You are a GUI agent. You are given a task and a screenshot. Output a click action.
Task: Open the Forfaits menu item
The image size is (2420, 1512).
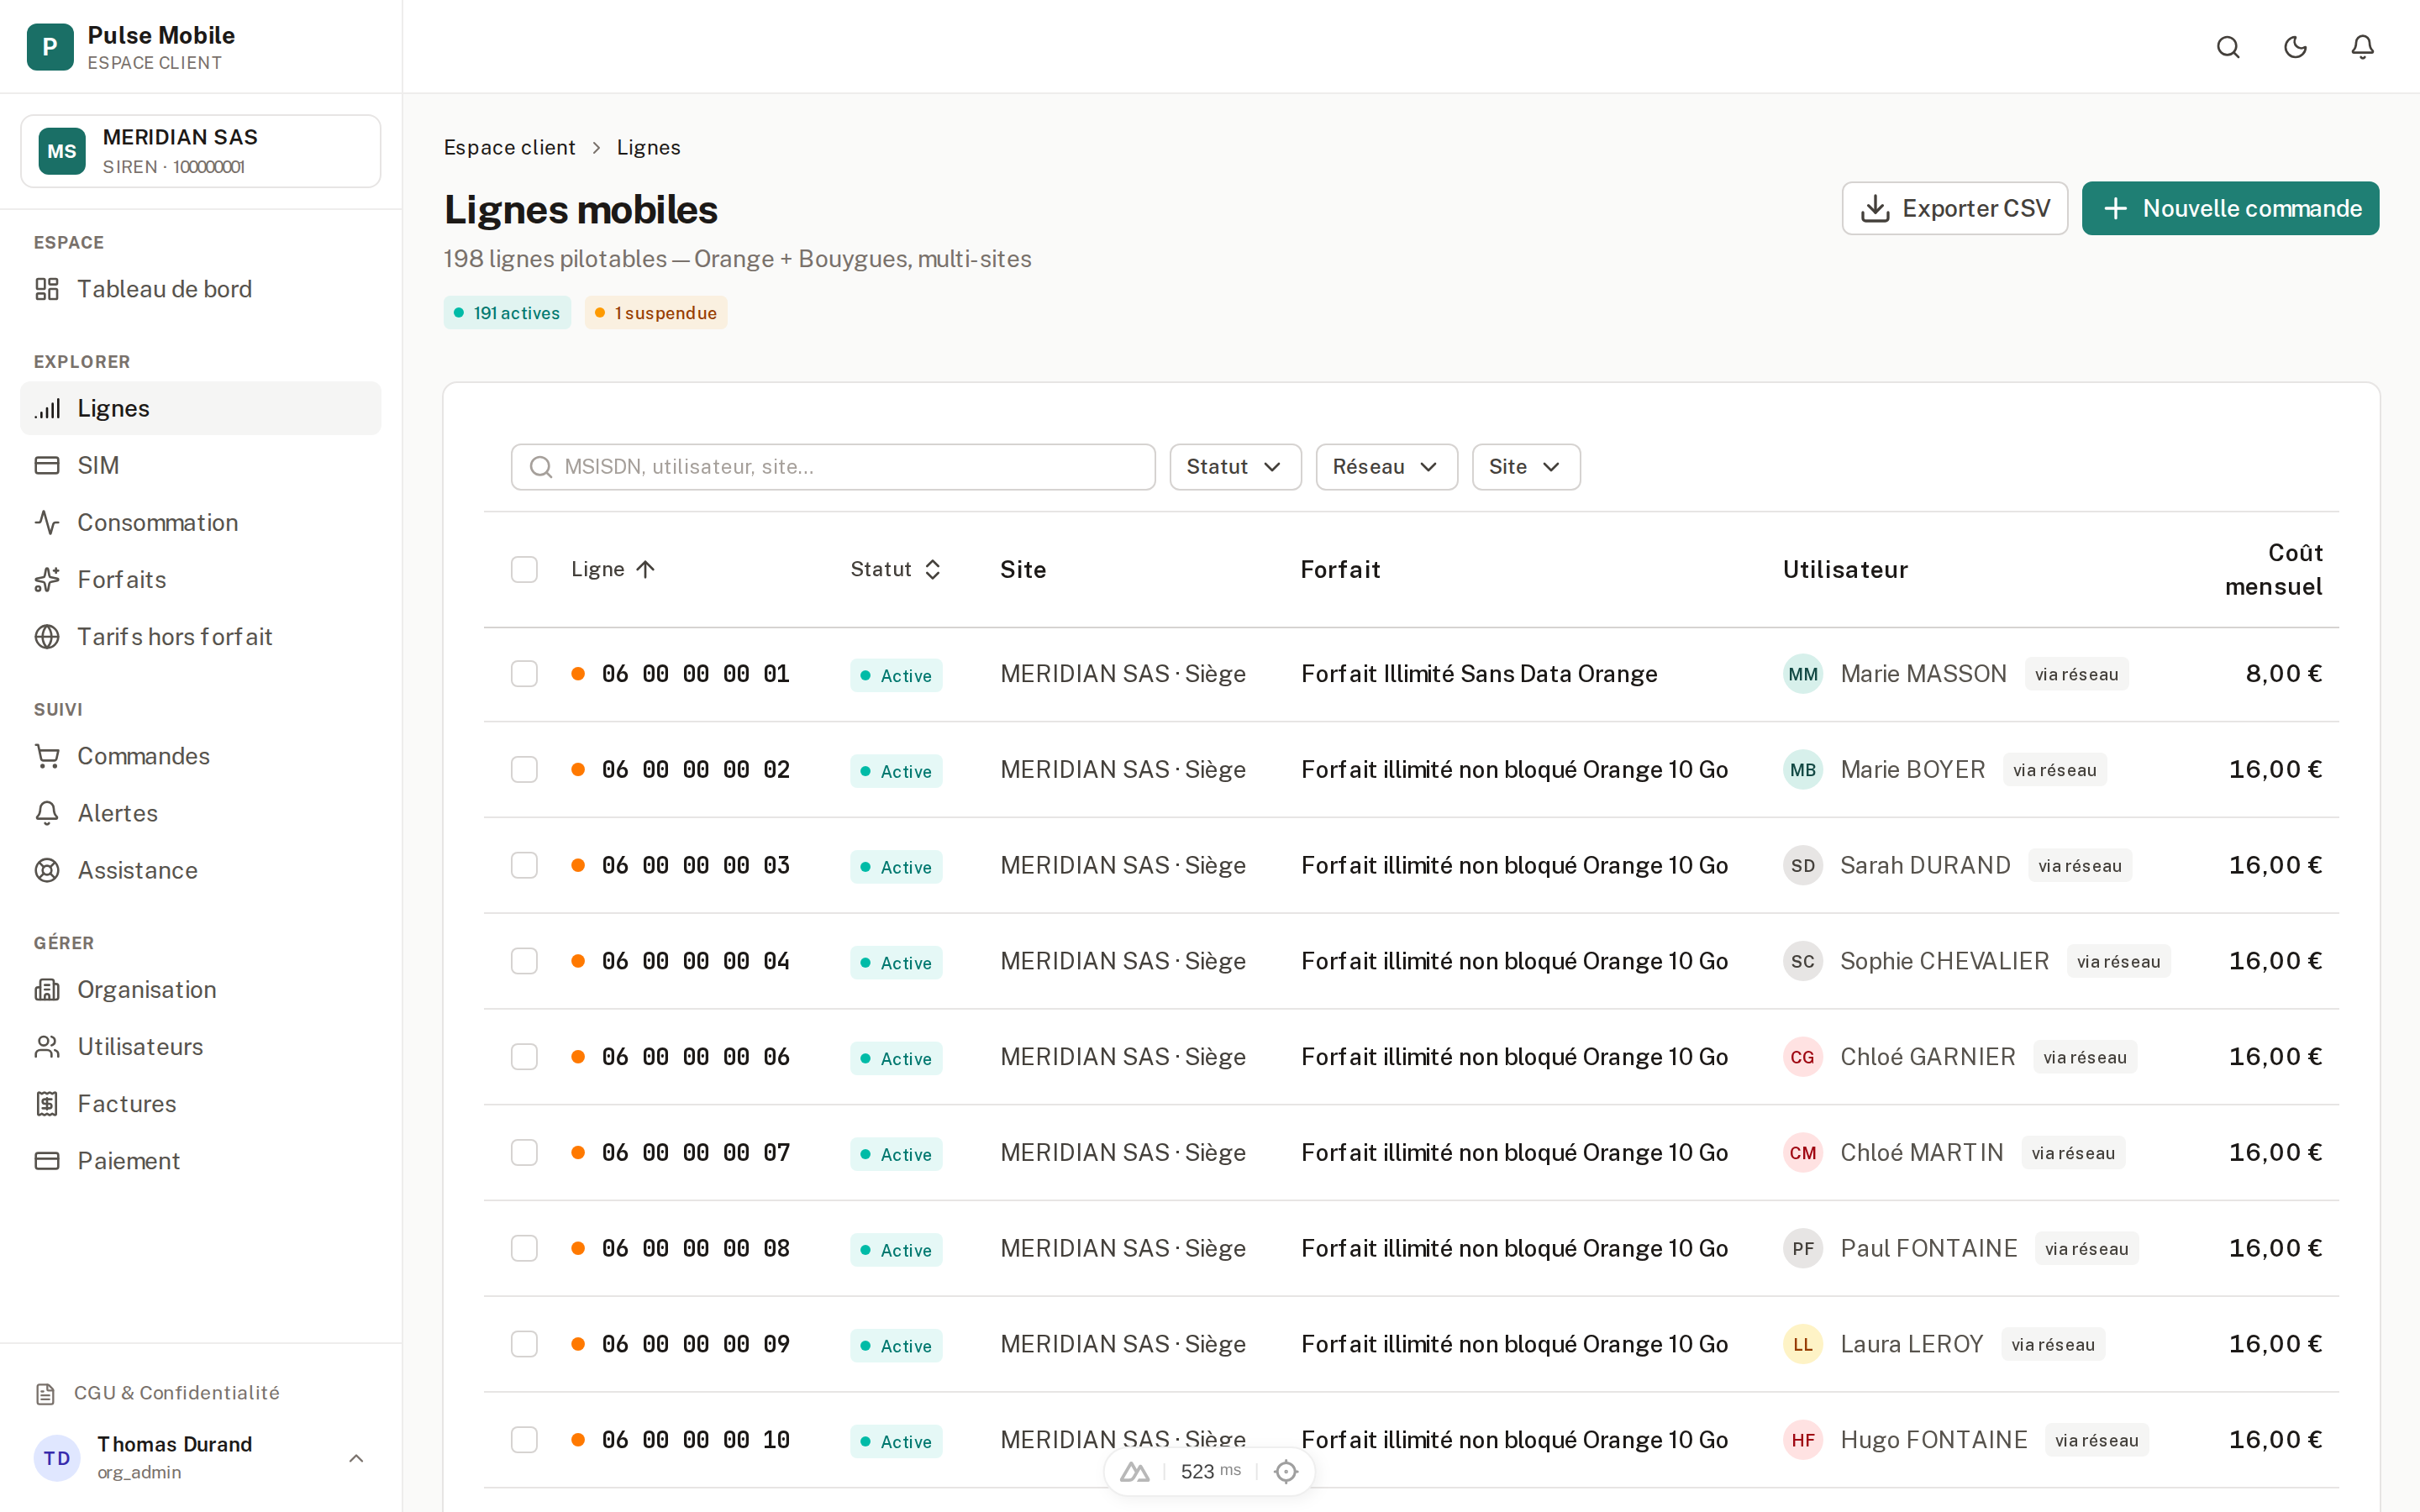pos(200,579)
